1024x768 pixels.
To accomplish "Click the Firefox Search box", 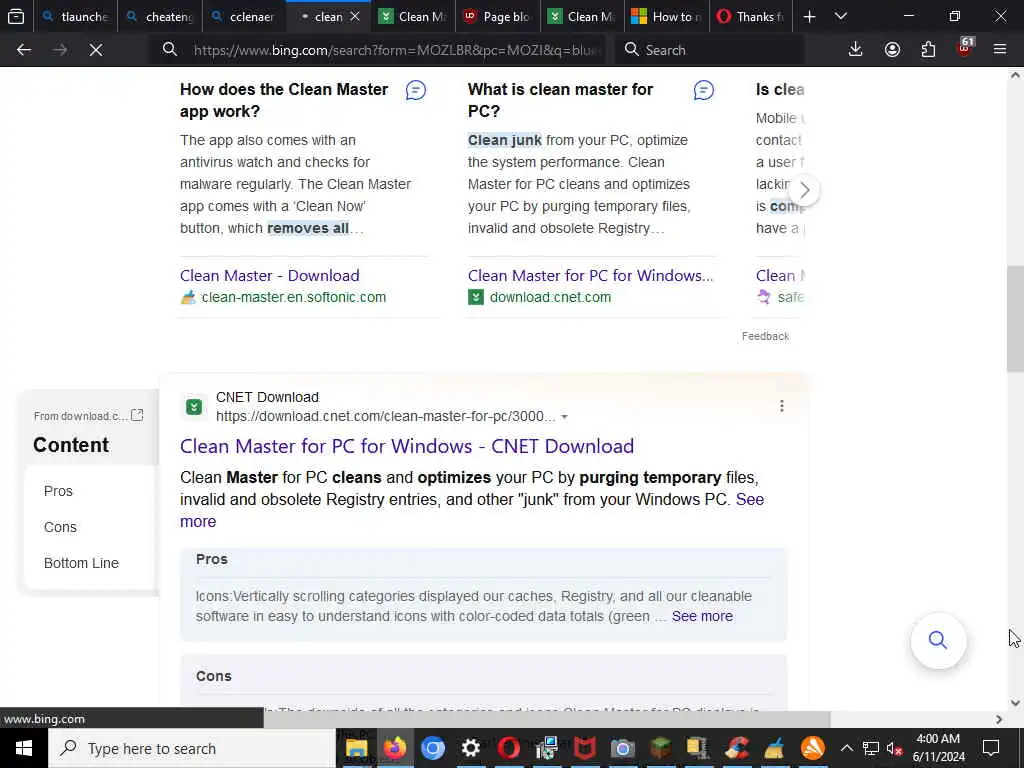I will click(709, 50).
